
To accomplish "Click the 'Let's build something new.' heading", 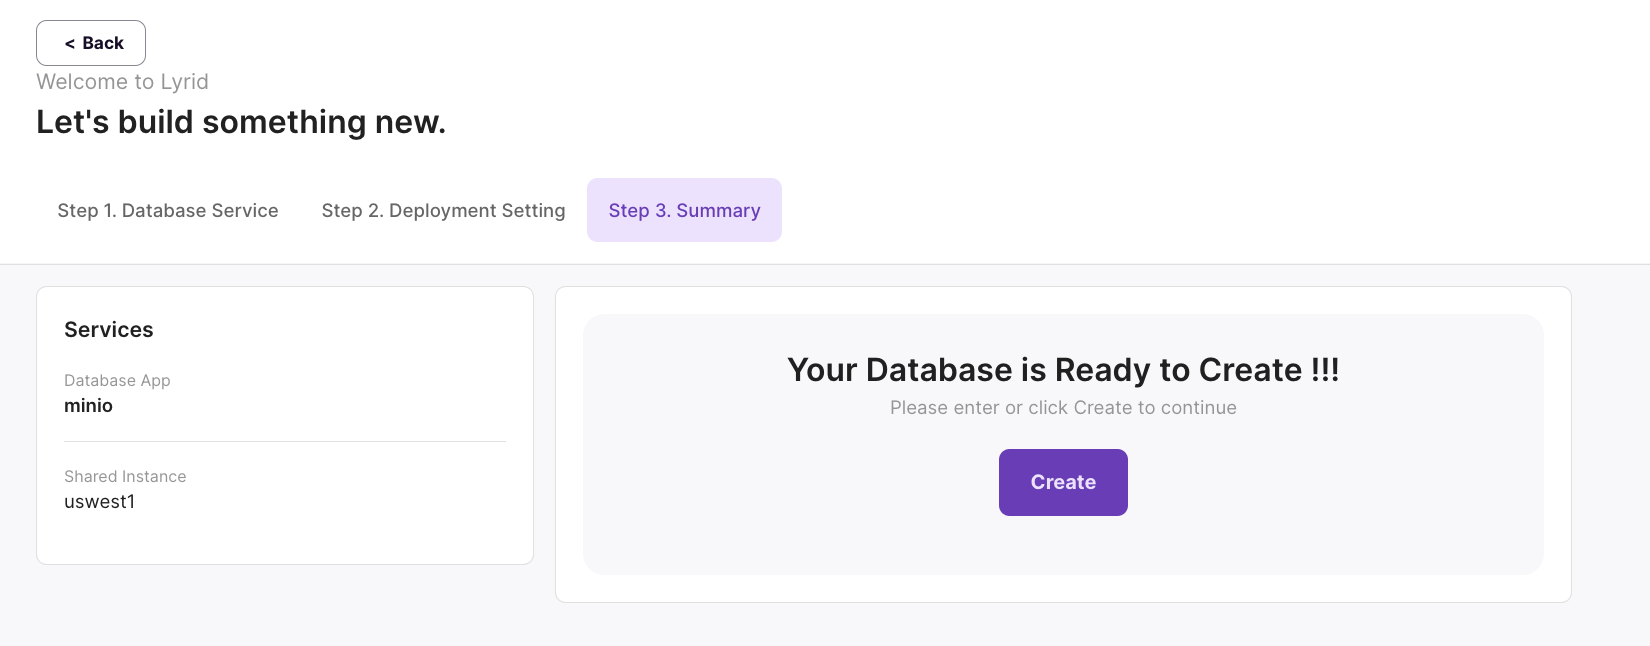I will pos(241,122).
